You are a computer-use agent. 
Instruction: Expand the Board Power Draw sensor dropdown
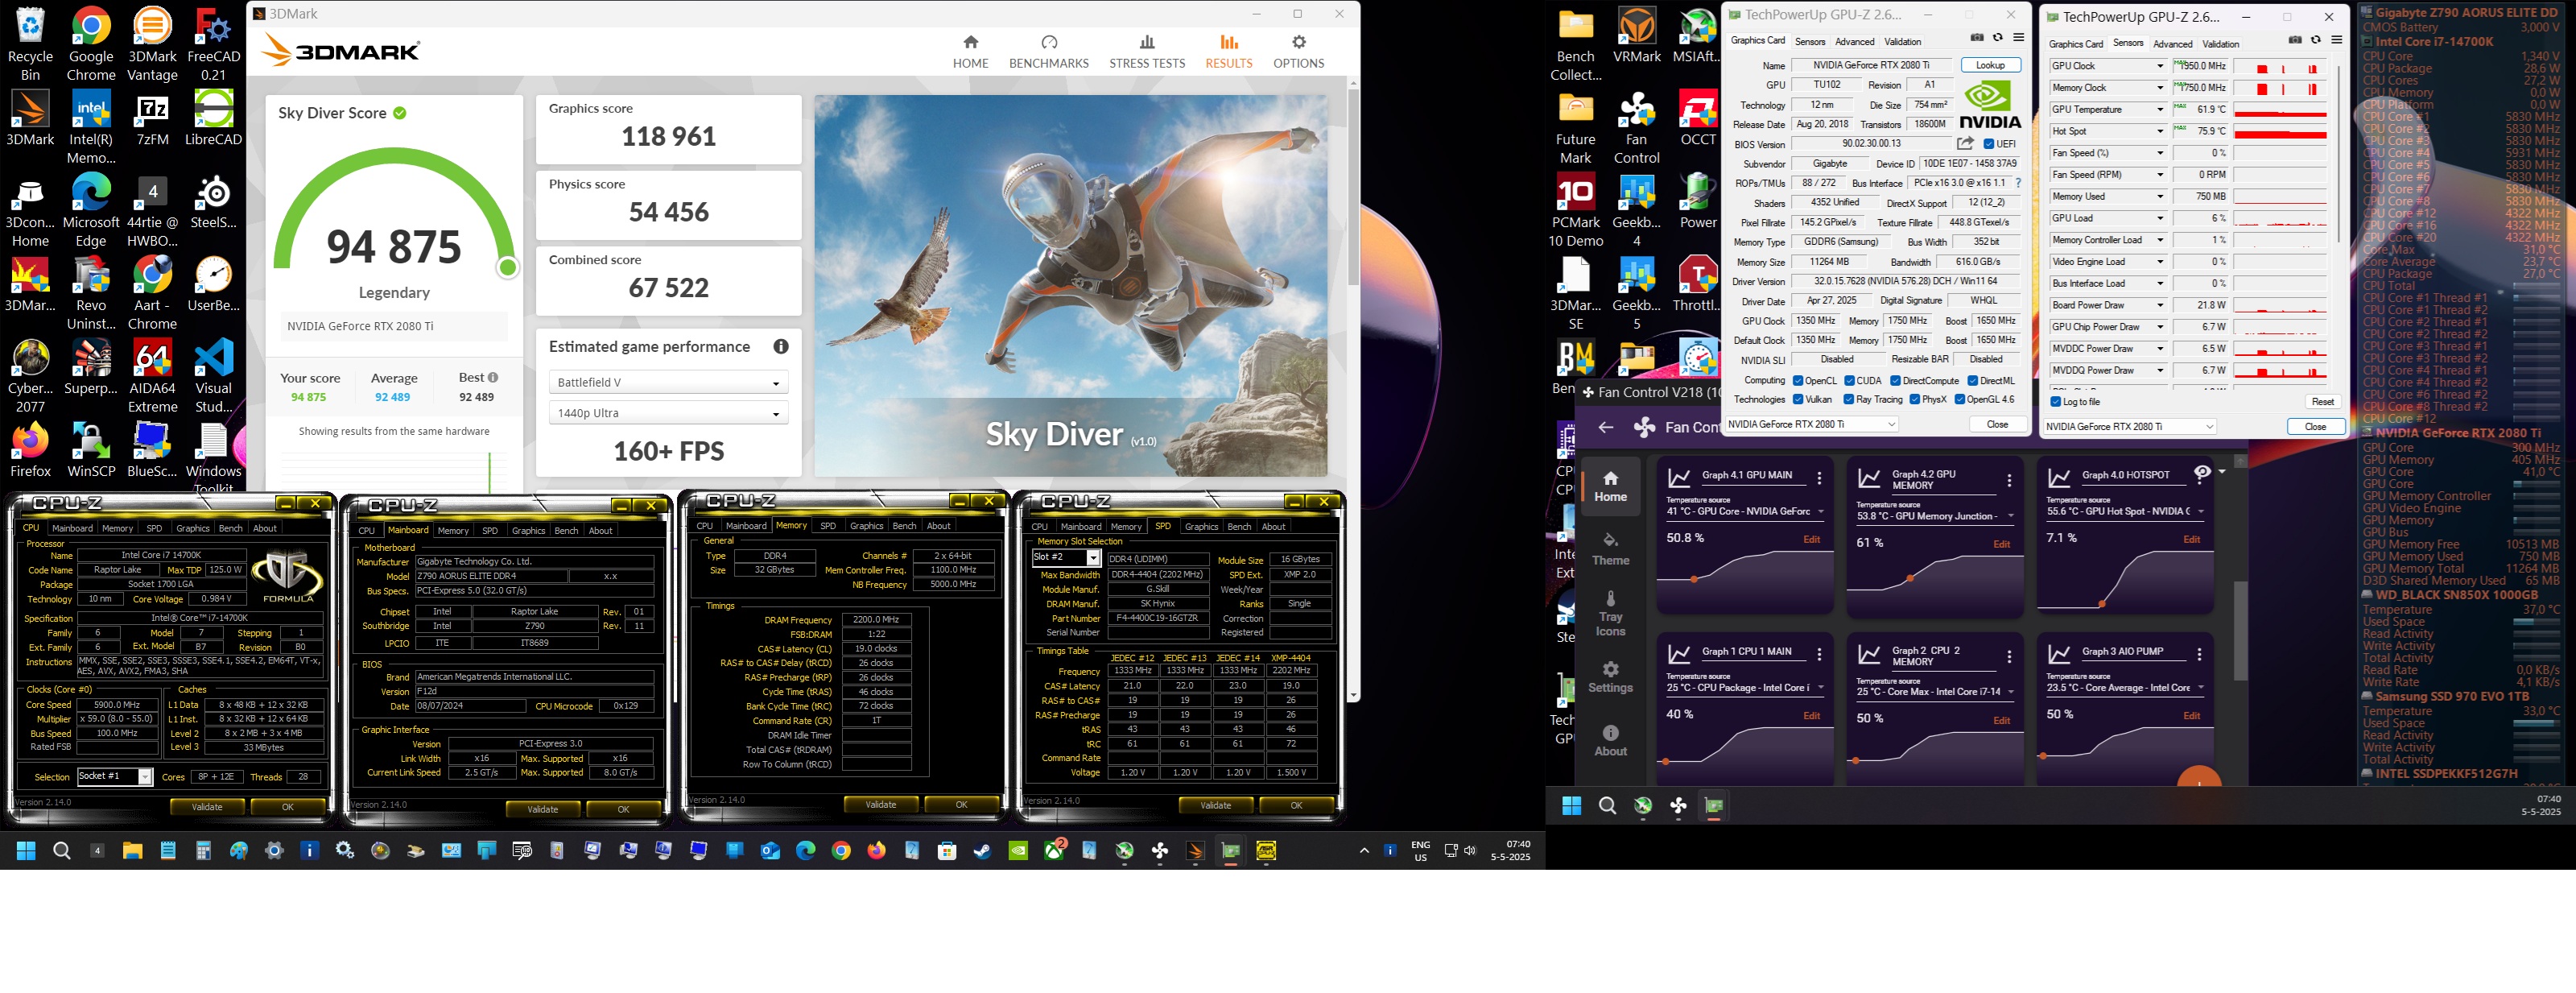pos(2160,305)
